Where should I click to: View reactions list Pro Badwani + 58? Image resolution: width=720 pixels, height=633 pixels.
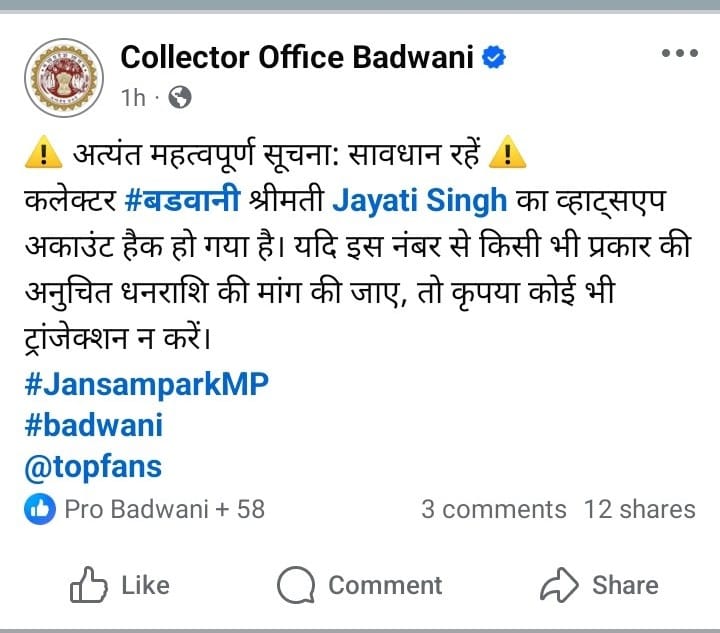click(165, 509)
